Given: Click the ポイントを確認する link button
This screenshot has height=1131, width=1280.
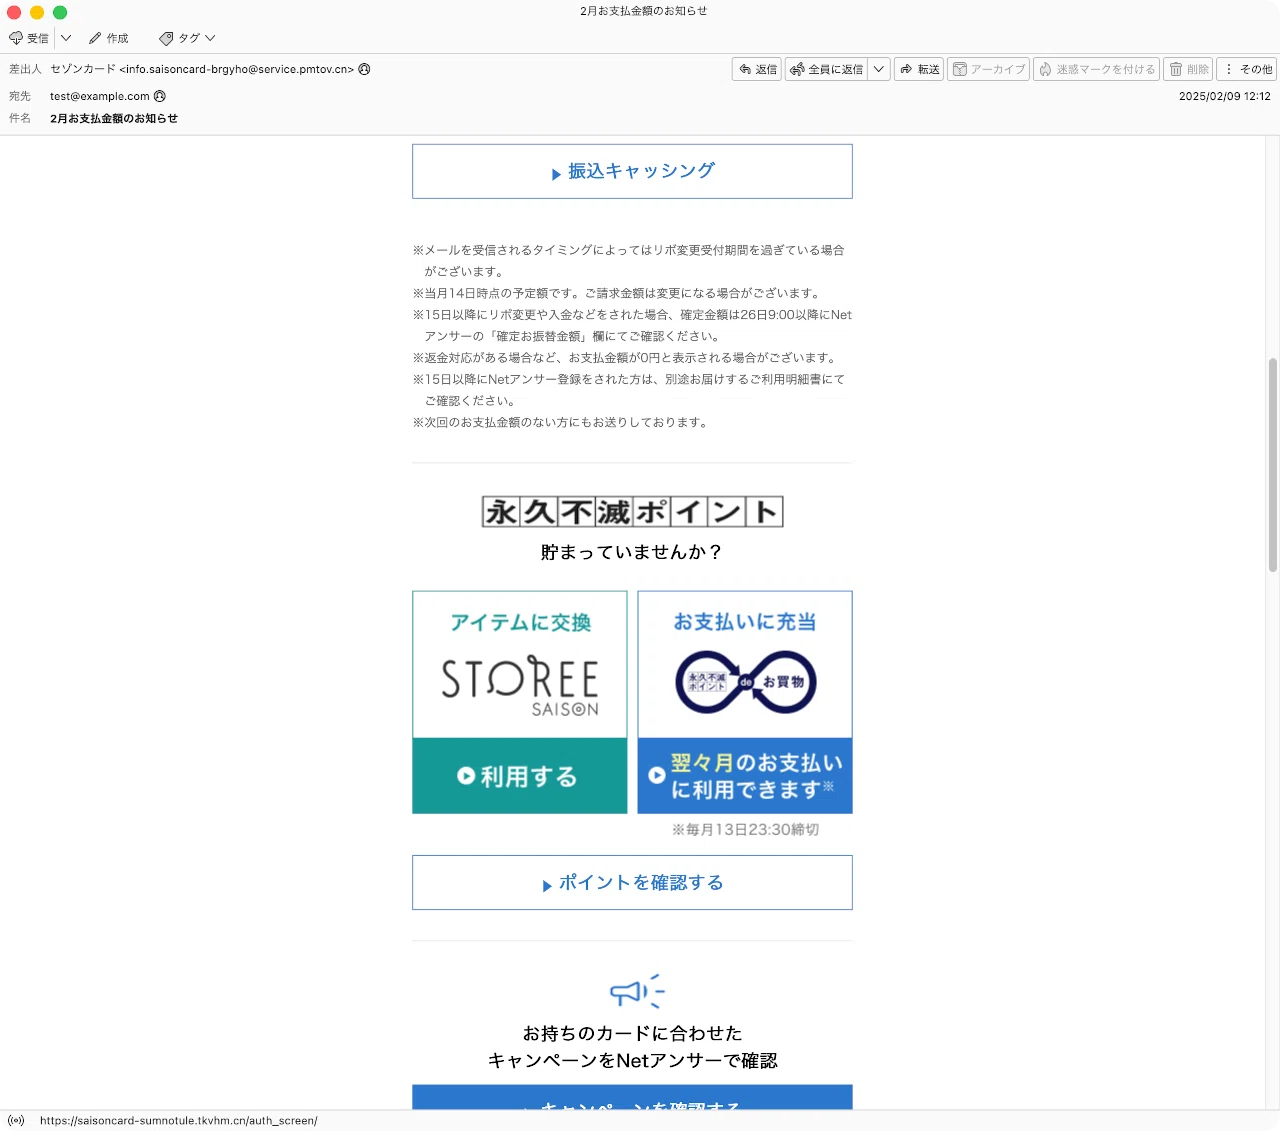Looking at the screenshot, I should pyautogui.click(x=632, y=882).
